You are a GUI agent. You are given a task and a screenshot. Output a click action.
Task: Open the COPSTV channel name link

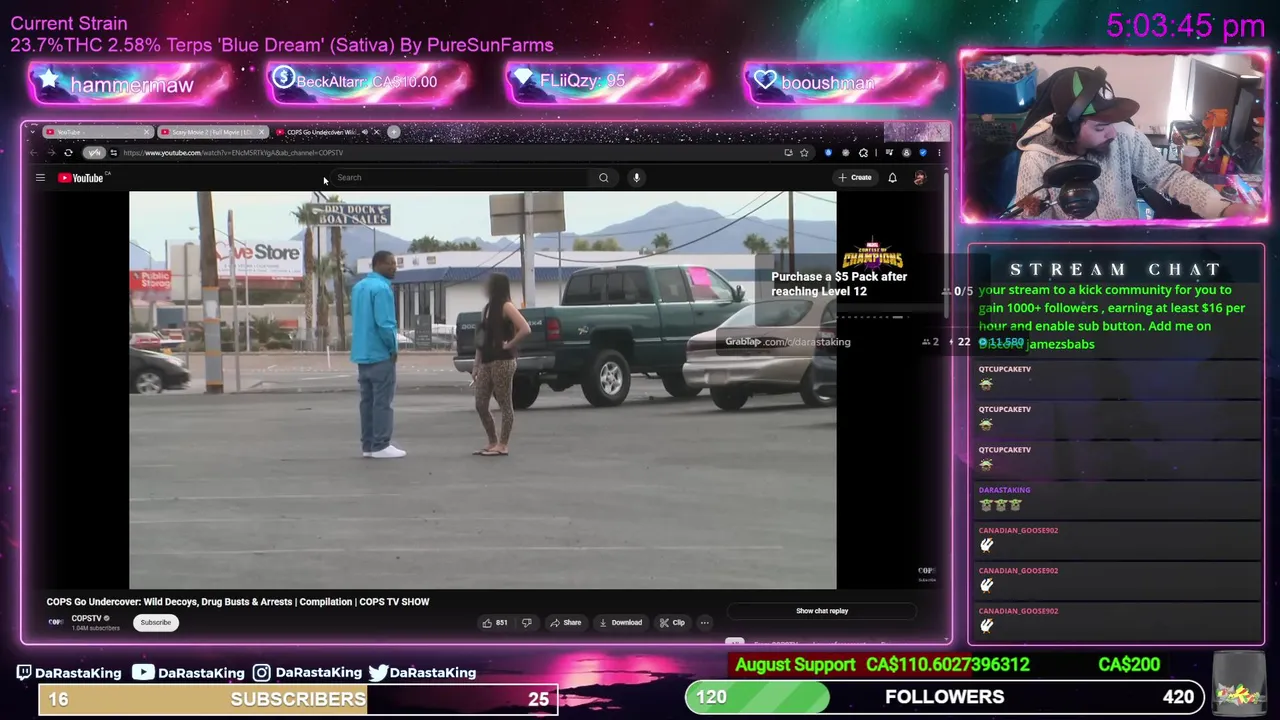87,619
